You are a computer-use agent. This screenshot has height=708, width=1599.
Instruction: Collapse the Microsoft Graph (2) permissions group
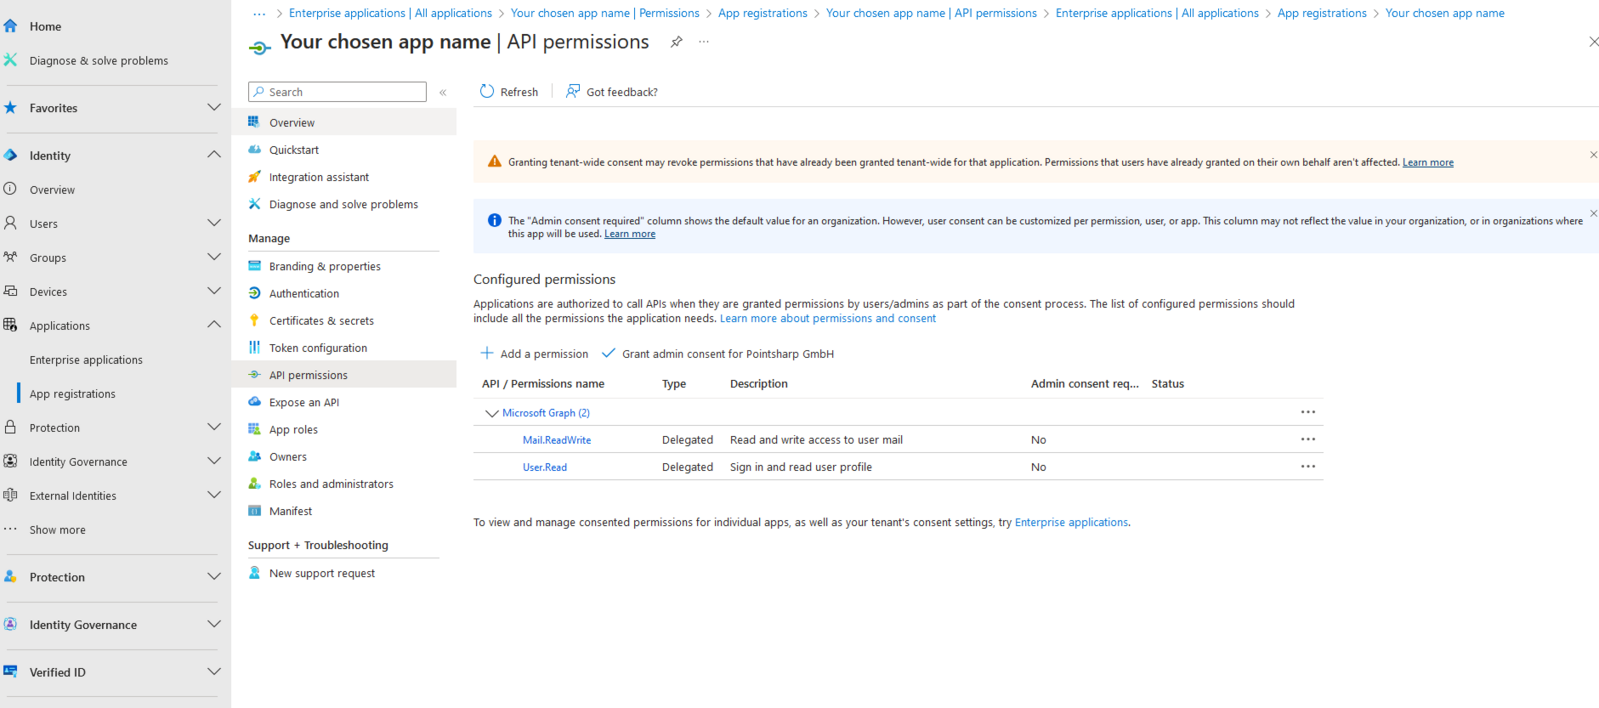pyautogui.click(x=491, y=413)
